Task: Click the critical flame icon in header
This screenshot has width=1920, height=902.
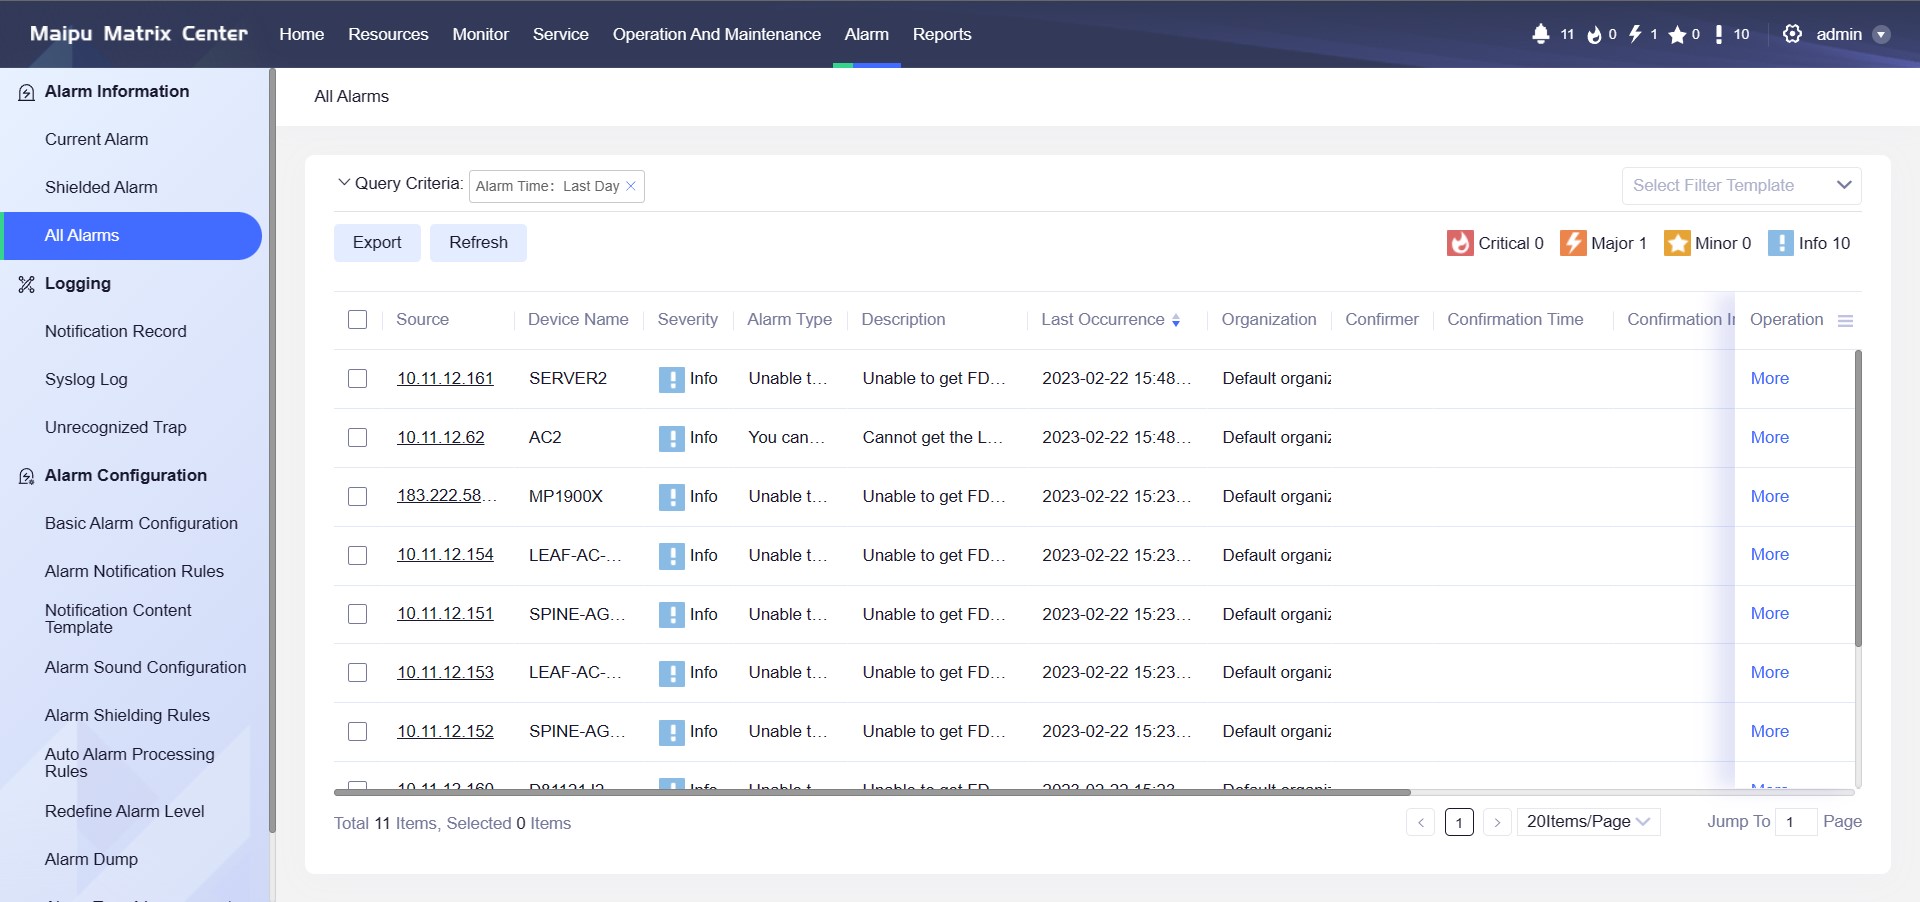Action: click(1594, 34)
